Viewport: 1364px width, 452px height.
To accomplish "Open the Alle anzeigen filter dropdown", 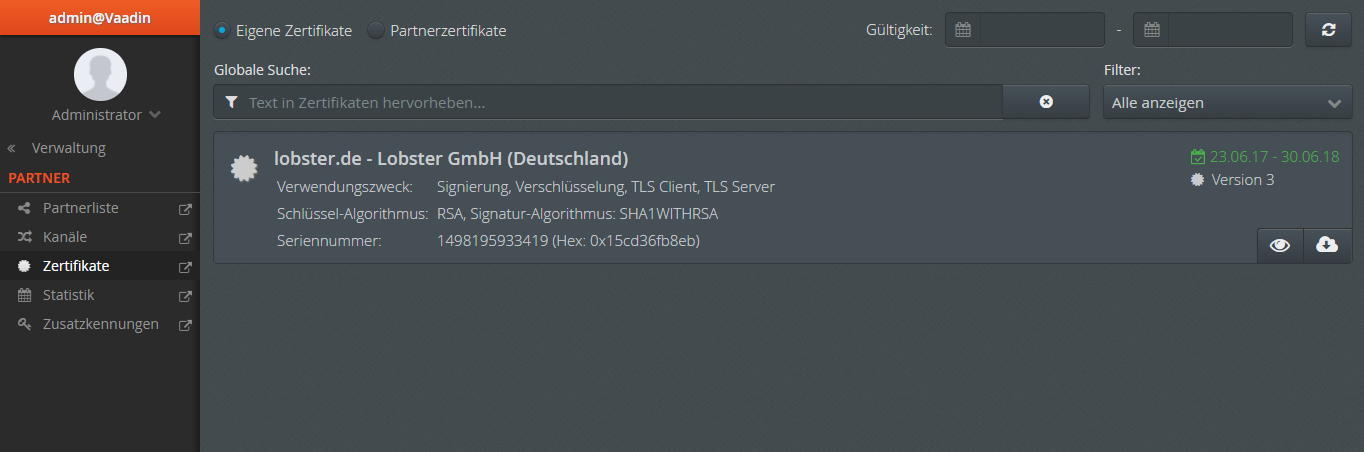I will (x=1228, y=102).
